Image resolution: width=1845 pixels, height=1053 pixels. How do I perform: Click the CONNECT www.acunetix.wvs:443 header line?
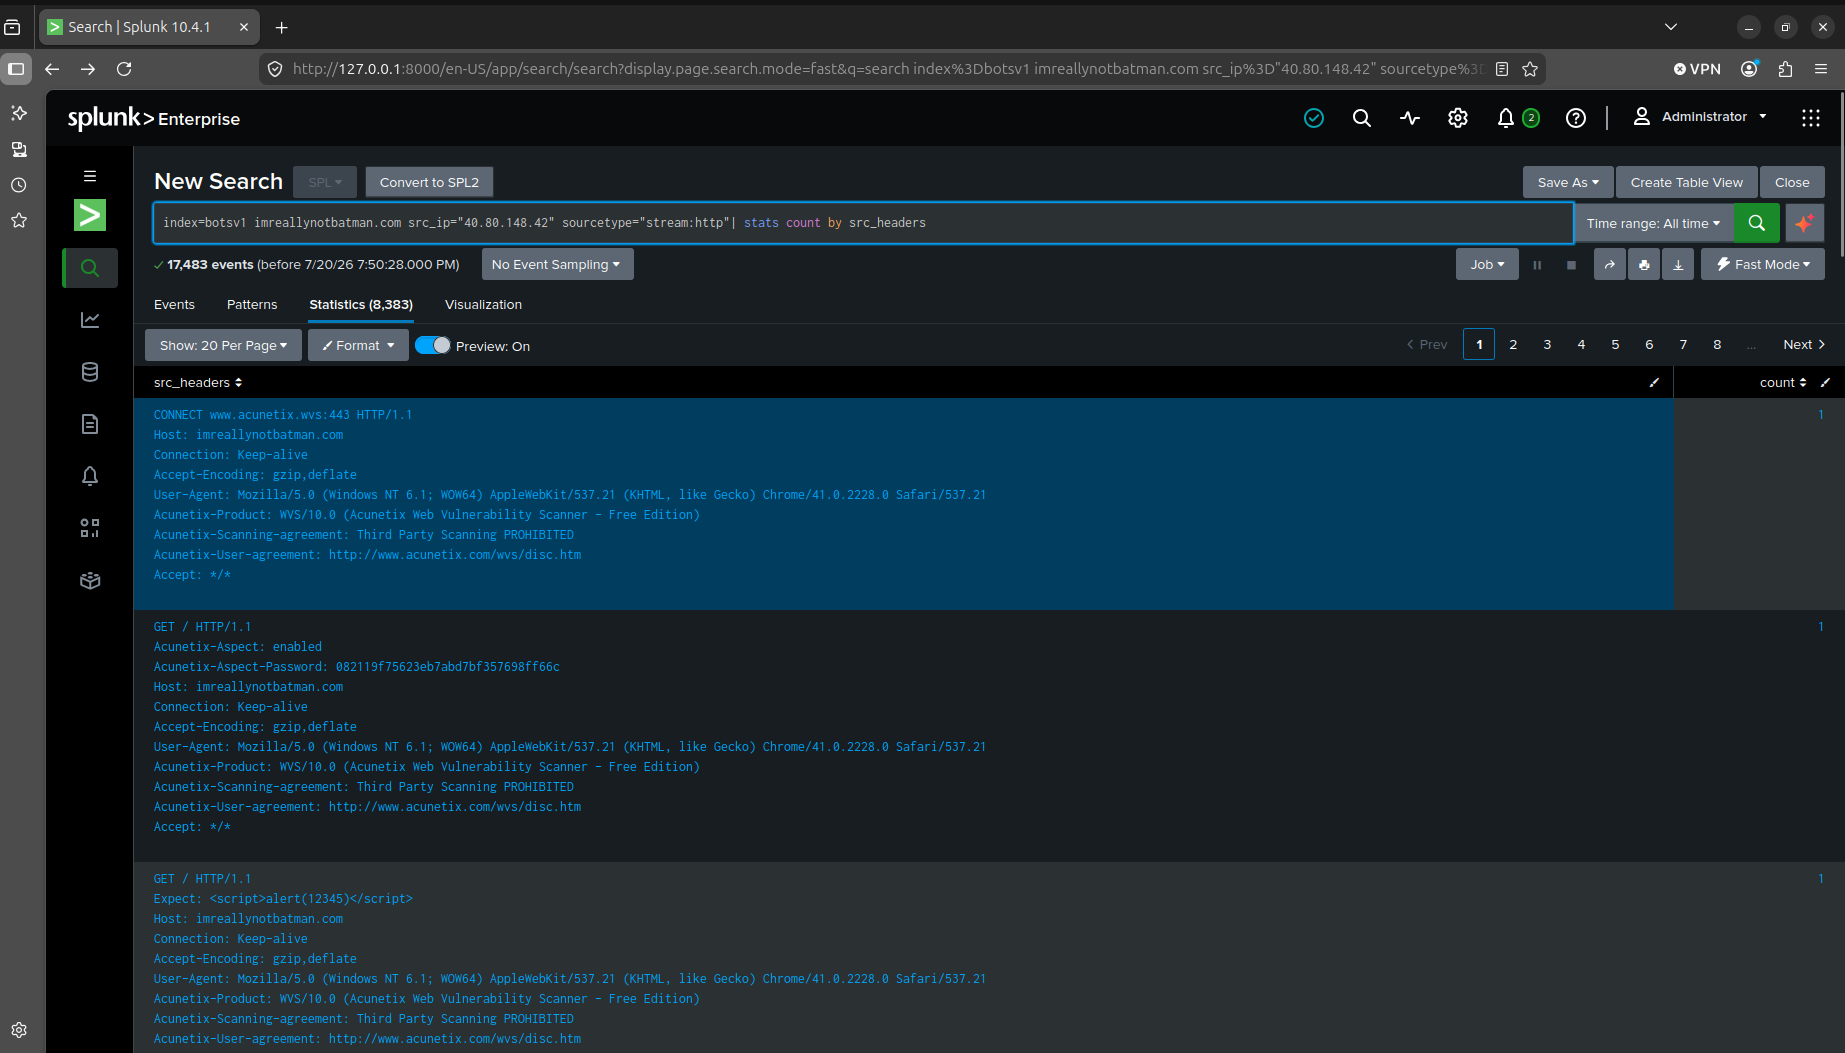tap(282, 415)
